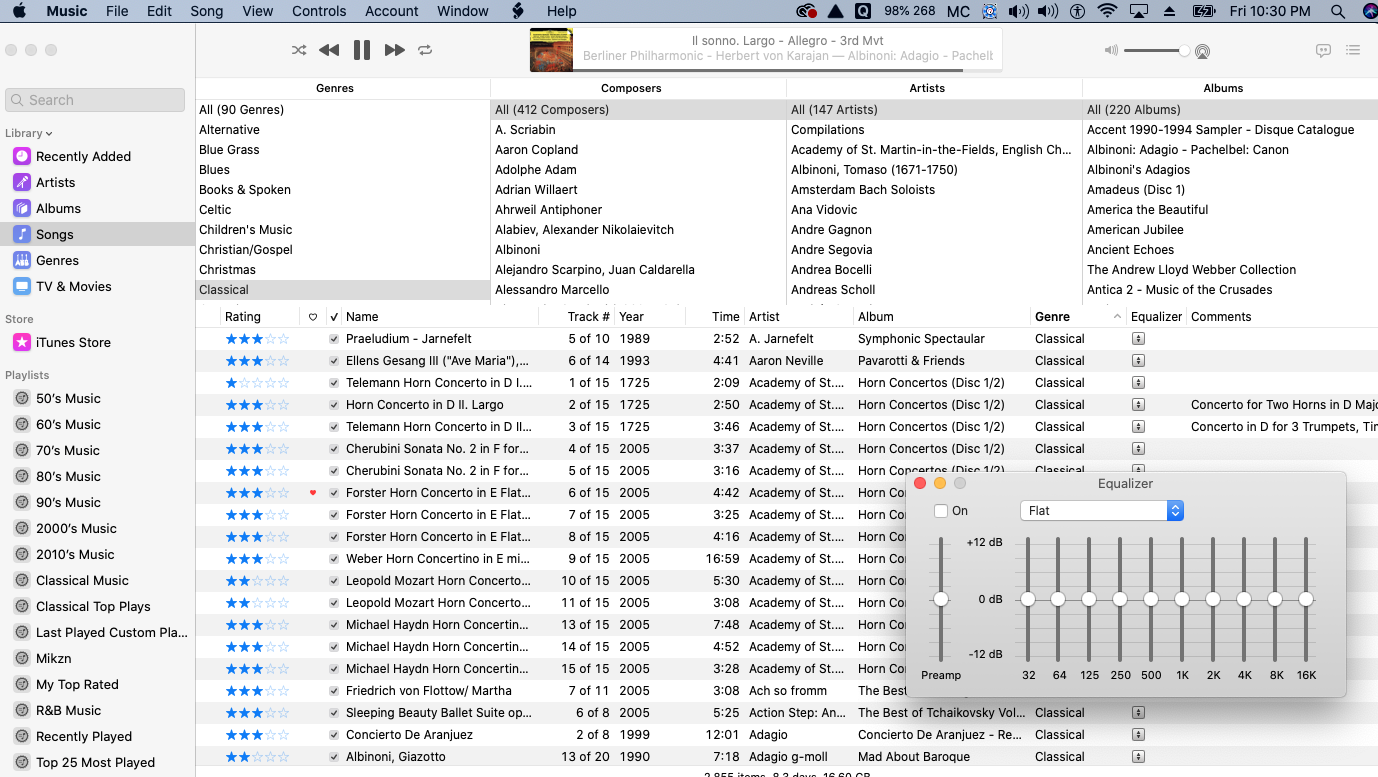1378x777 pixels.
Task: Open equalizer preset menu for track 4 of 15
Action: [1138, 449]
